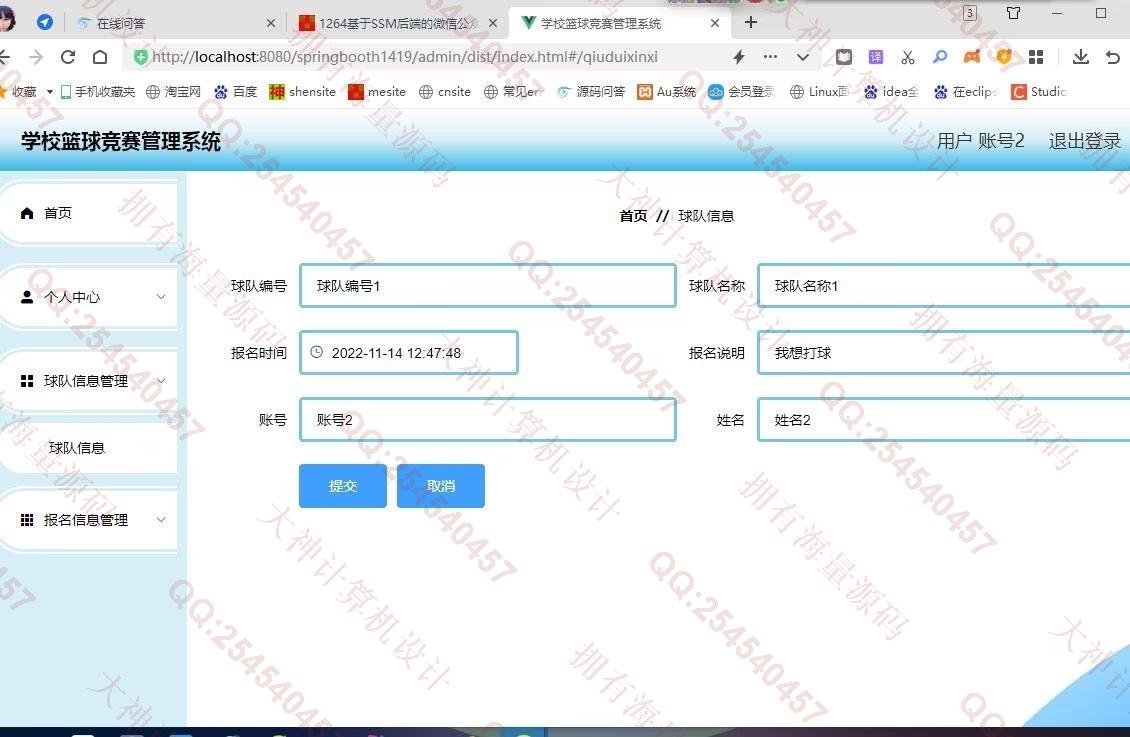This screenshot has height=737, width=1130.
Task: Open the Studio bookmark
Action: click(1038, 91)
